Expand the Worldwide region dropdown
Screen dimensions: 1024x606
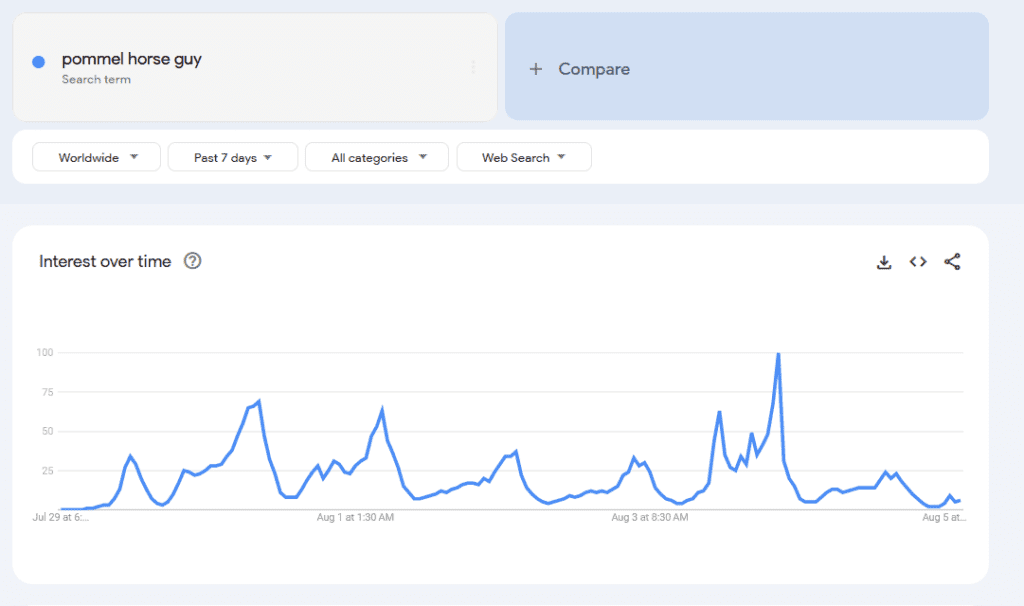pos(97,157)
